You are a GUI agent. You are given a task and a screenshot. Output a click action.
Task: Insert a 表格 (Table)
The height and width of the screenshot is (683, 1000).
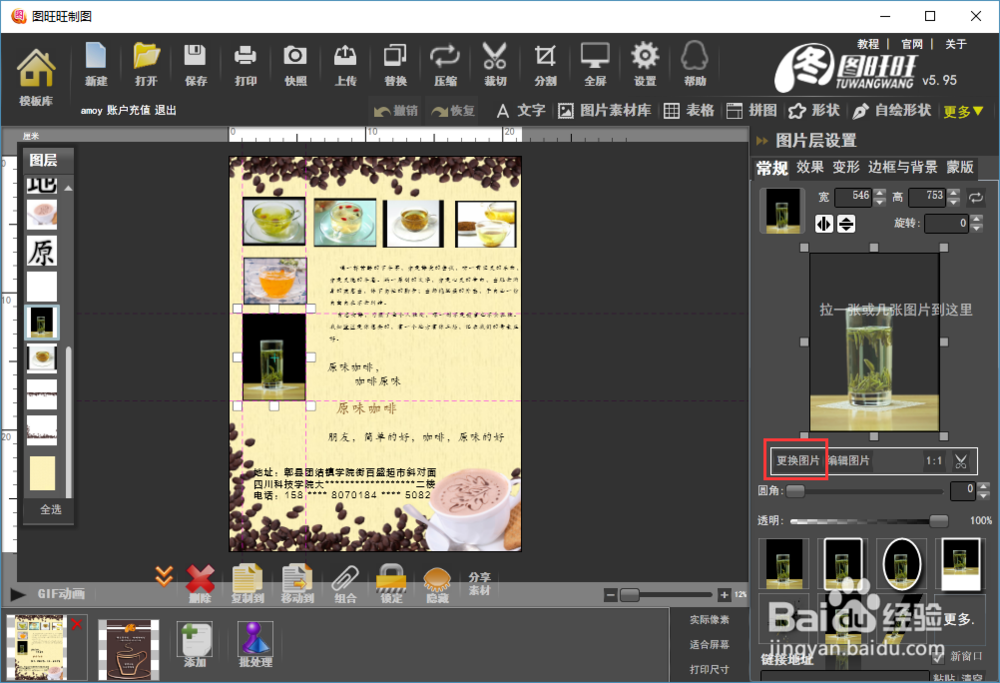(689, 111)
